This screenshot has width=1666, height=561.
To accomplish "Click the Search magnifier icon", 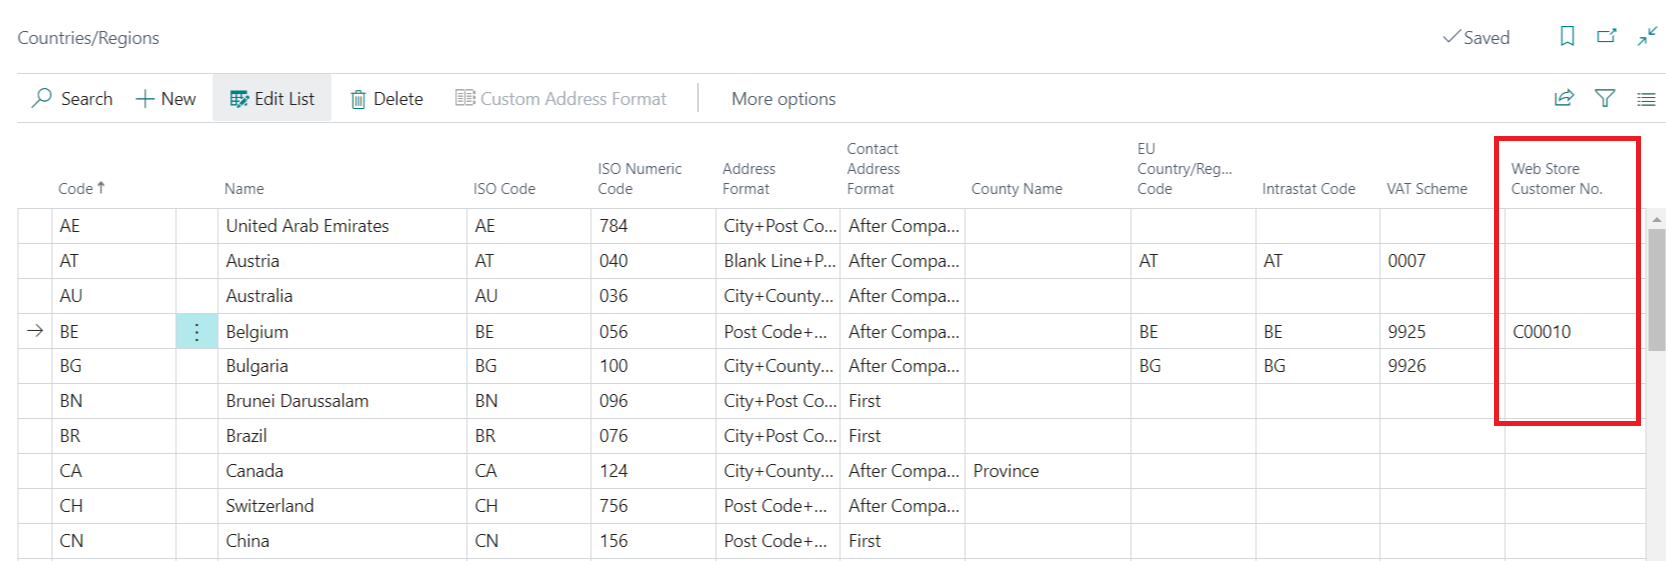I will [x=42, y=98].
